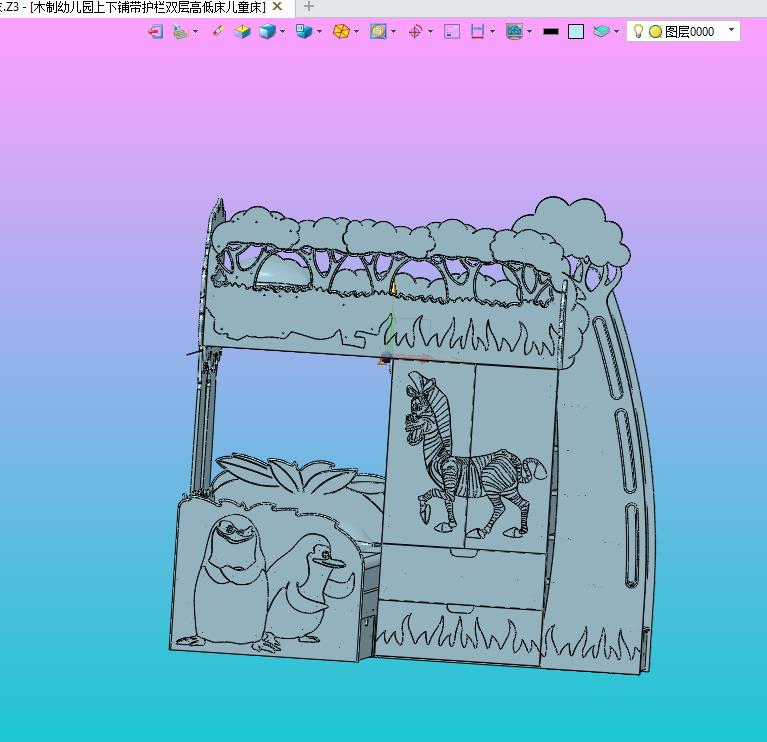Click the yellow-top box view icon
Viewport: 767px width, 742px height.
click(242, 32)
